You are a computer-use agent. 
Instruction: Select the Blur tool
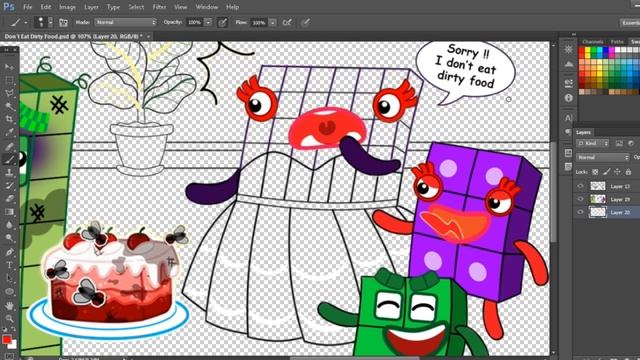(x=9, y=225)
